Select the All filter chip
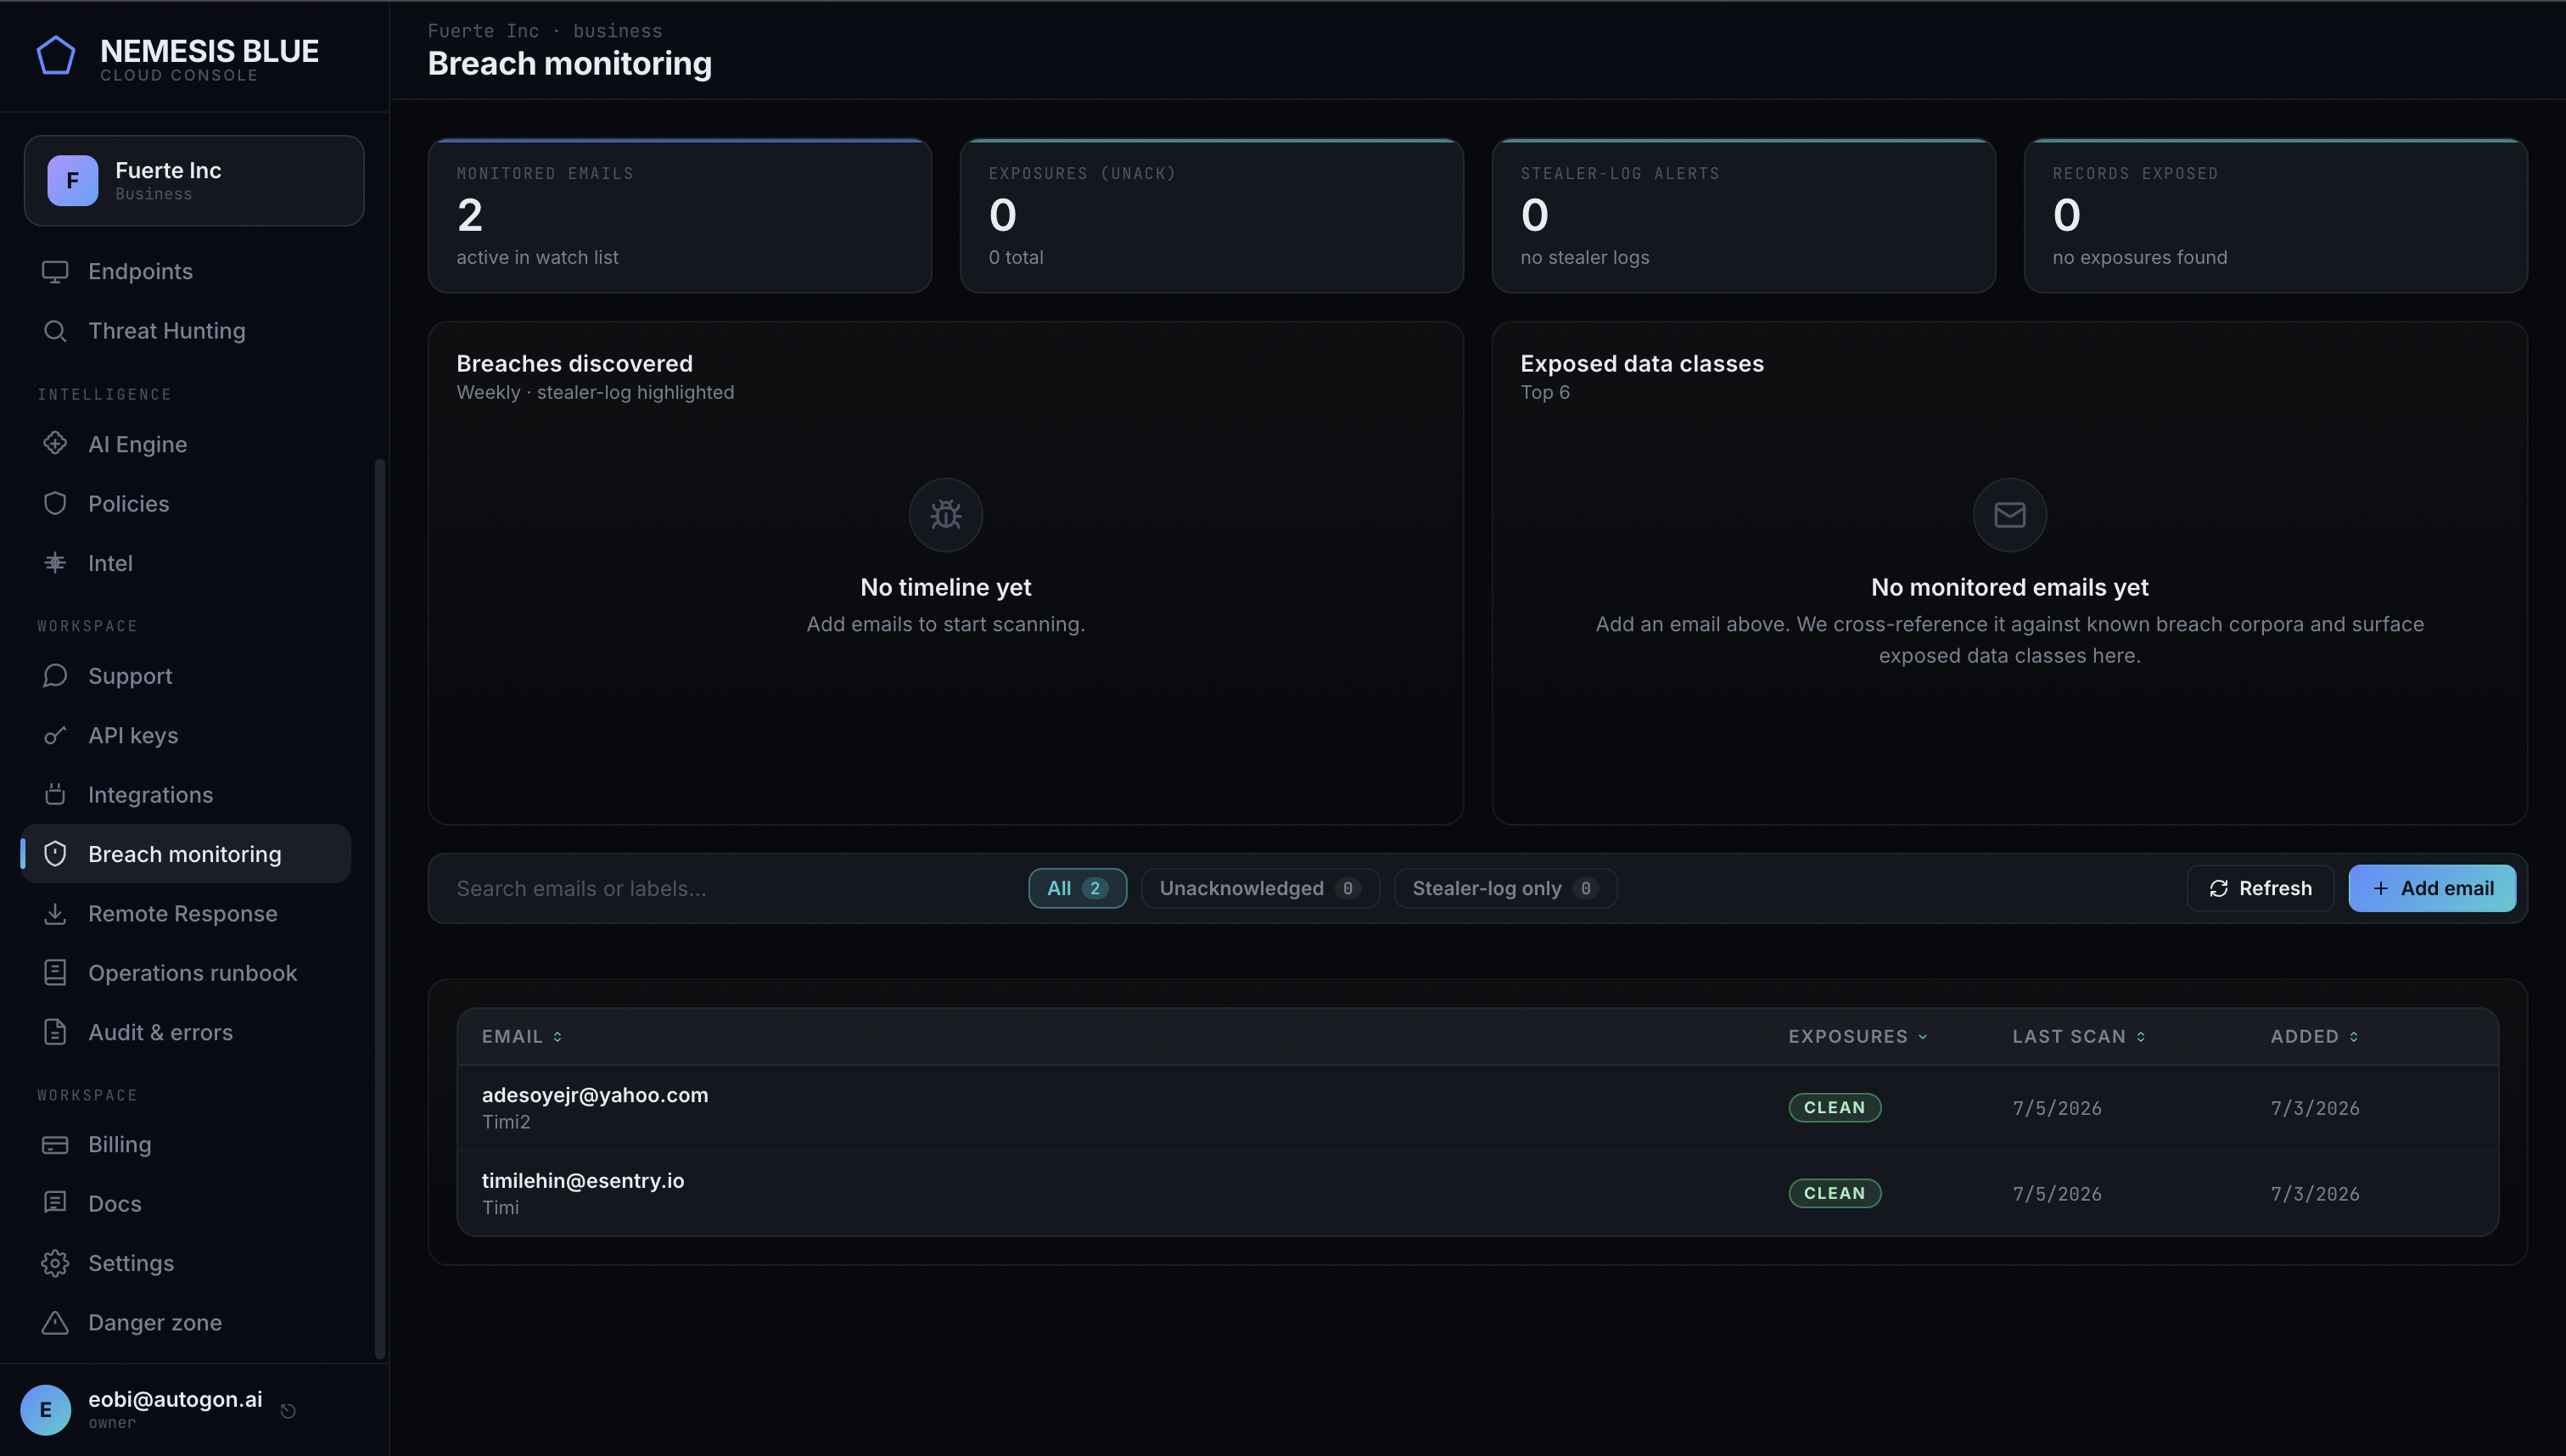Viewport: 2566px width, 1456px height. (1077, 888)
